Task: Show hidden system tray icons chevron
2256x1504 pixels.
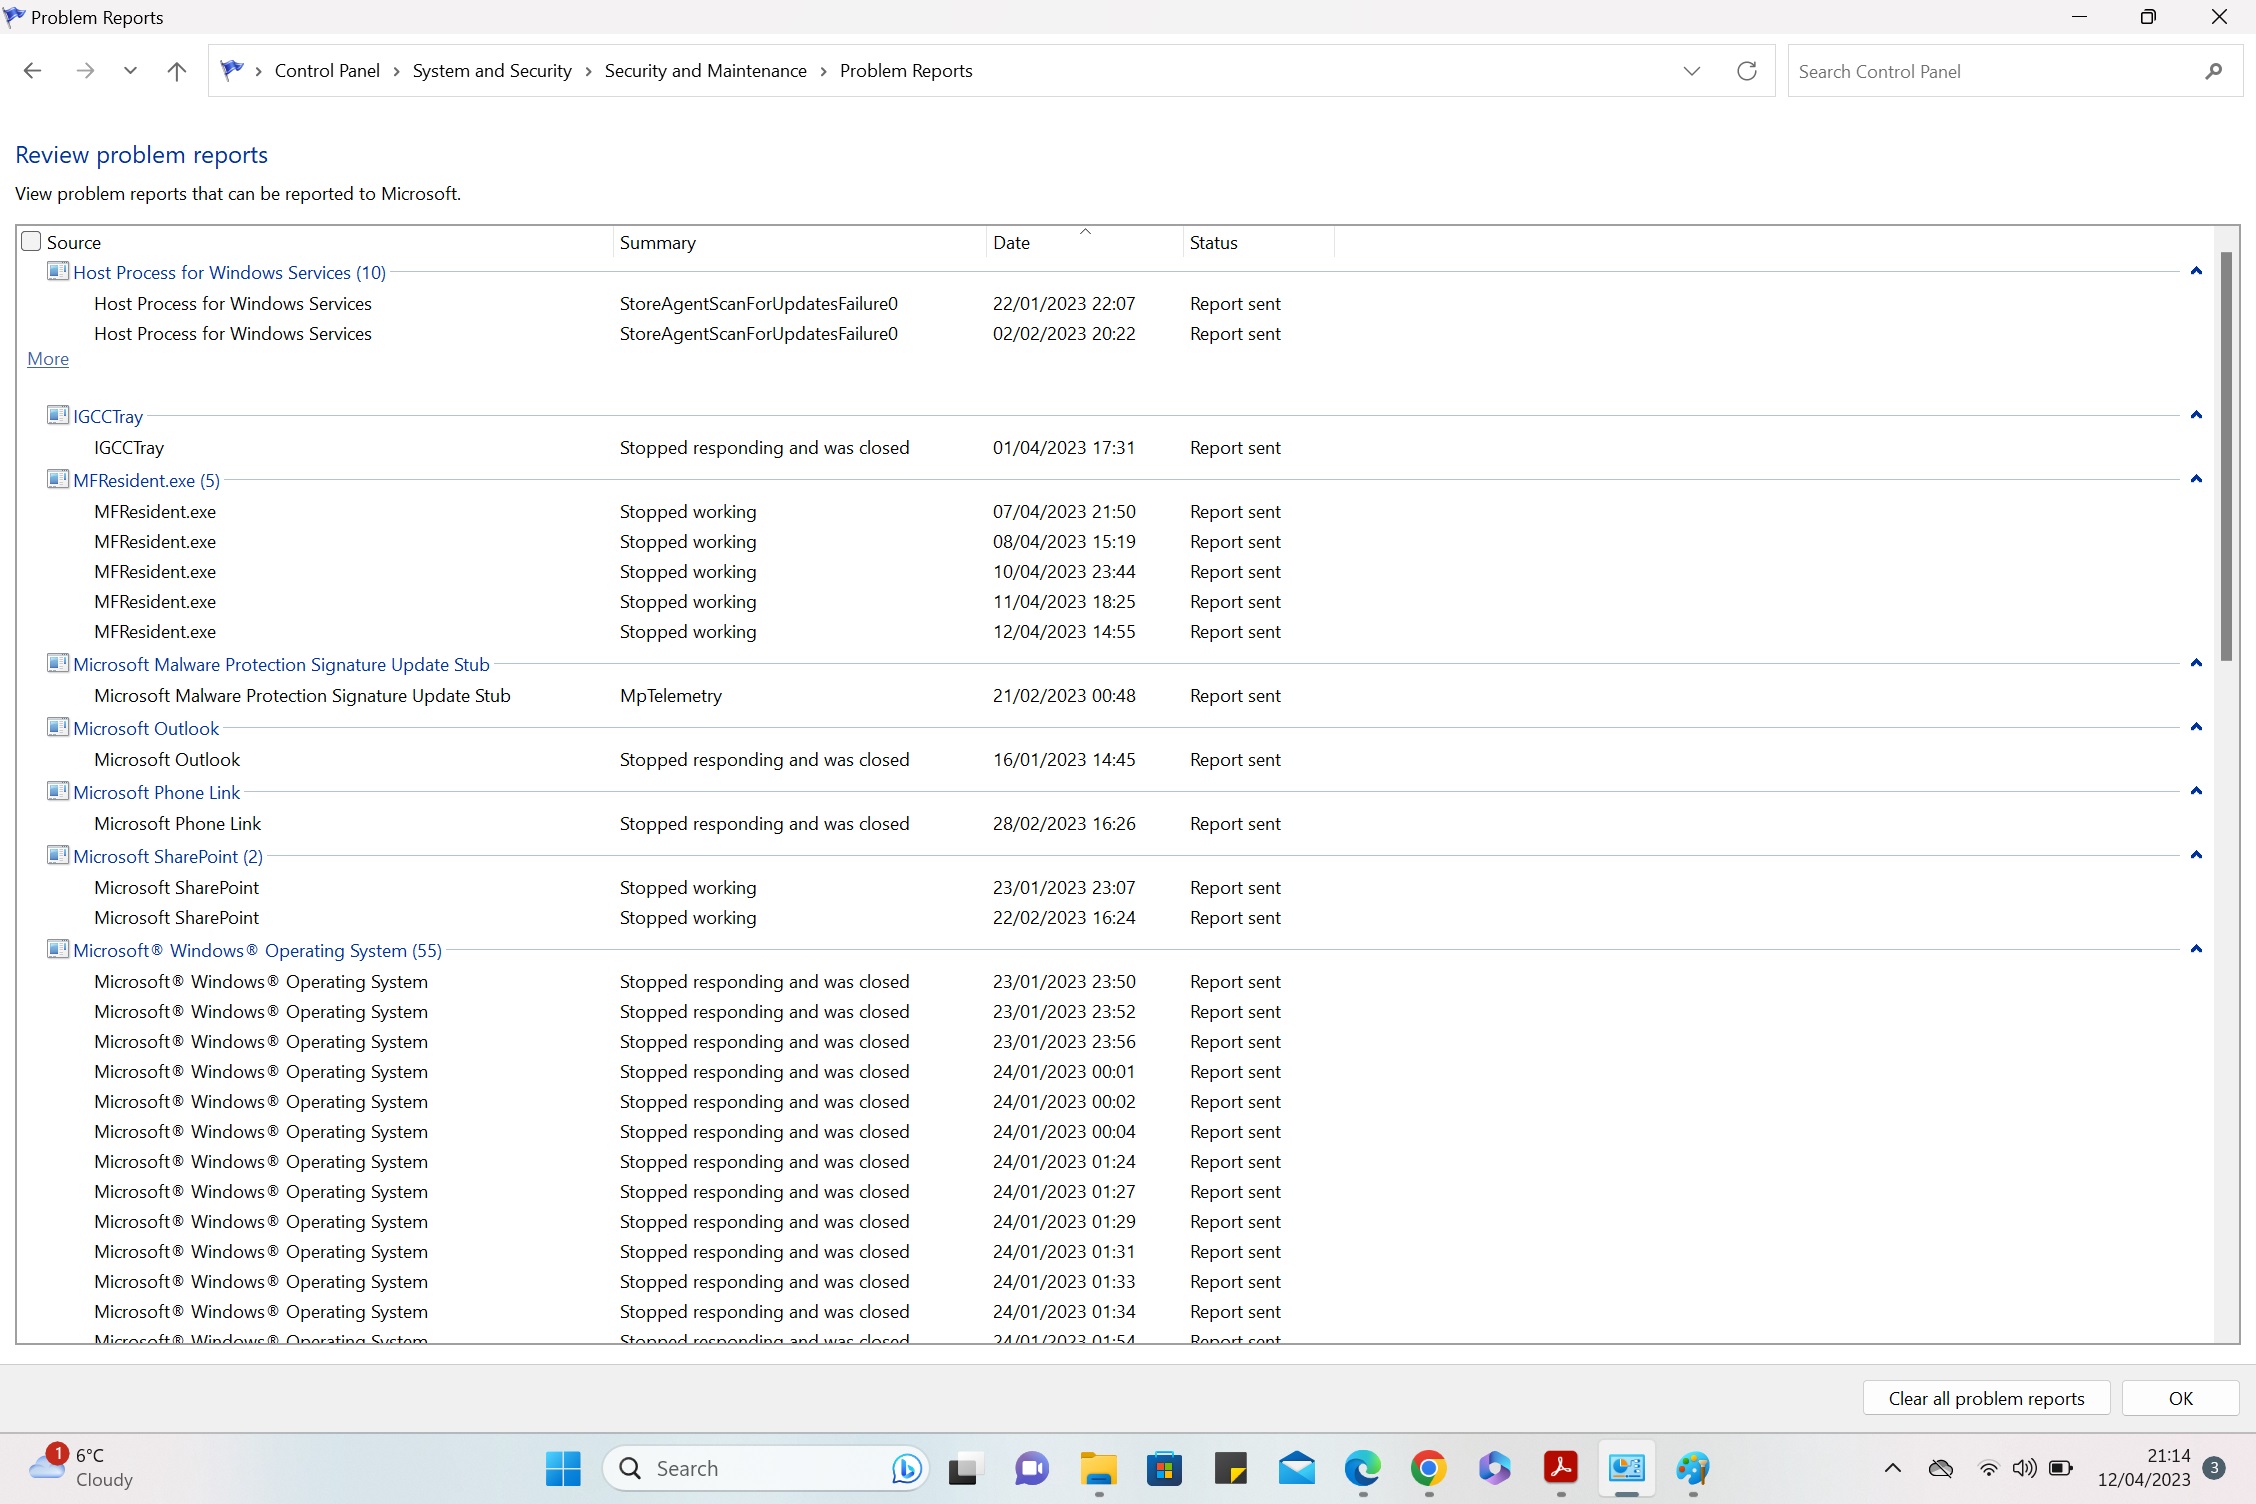Action: pyautogui.click(x=1892, y=1468)
